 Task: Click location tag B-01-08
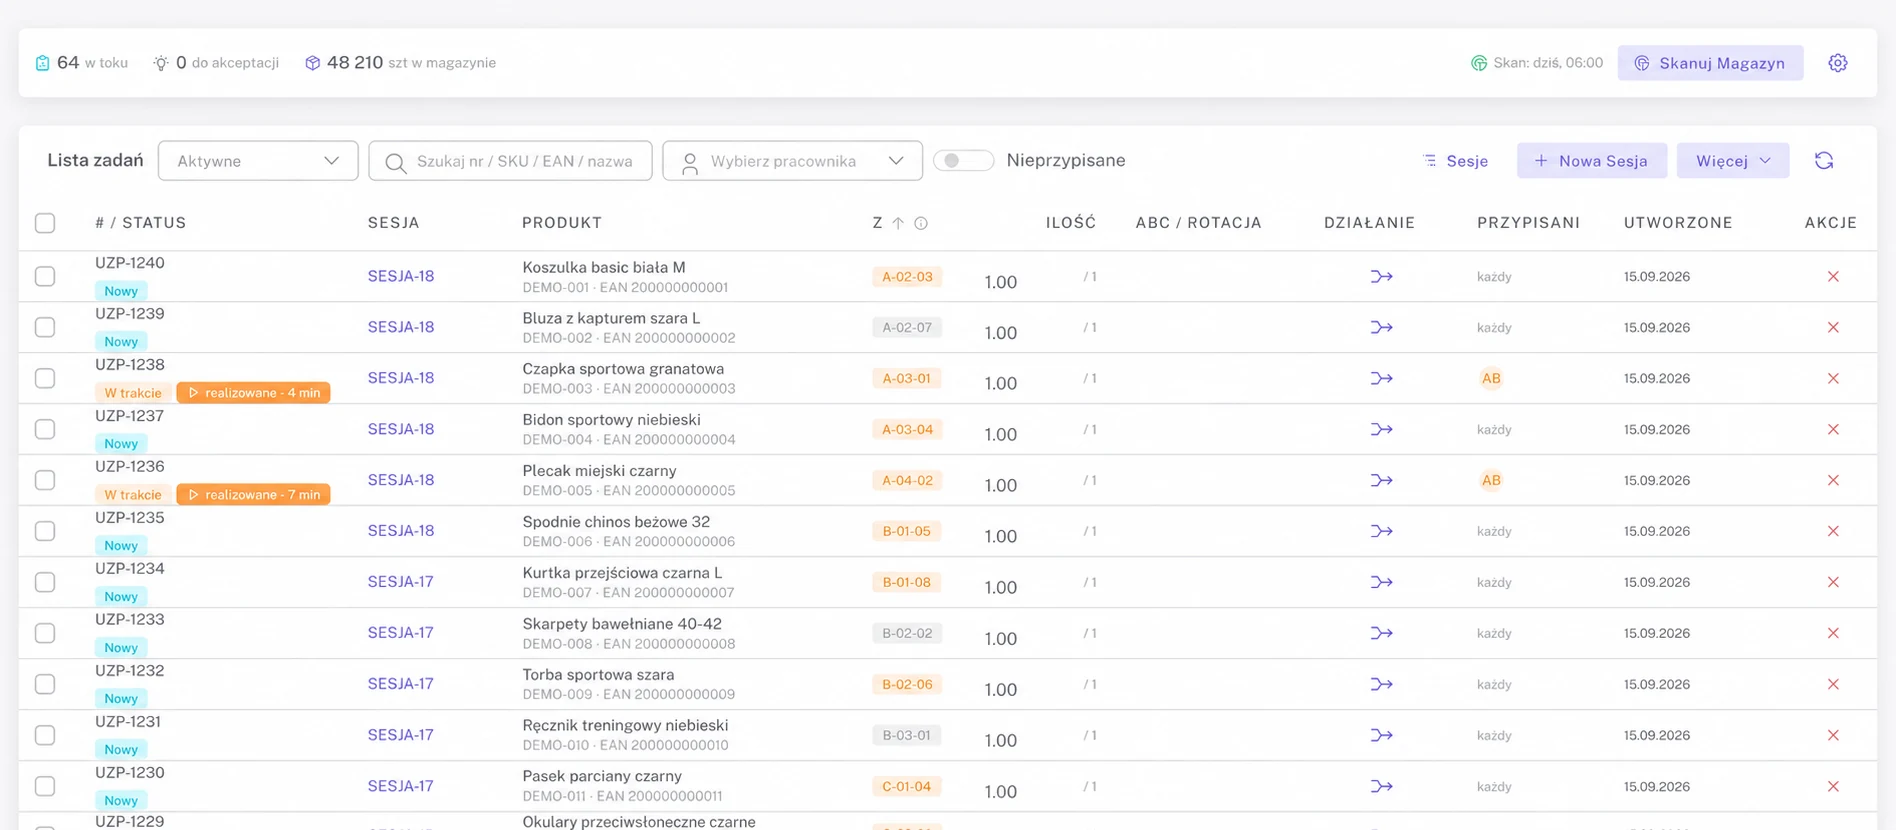point(907,582)
